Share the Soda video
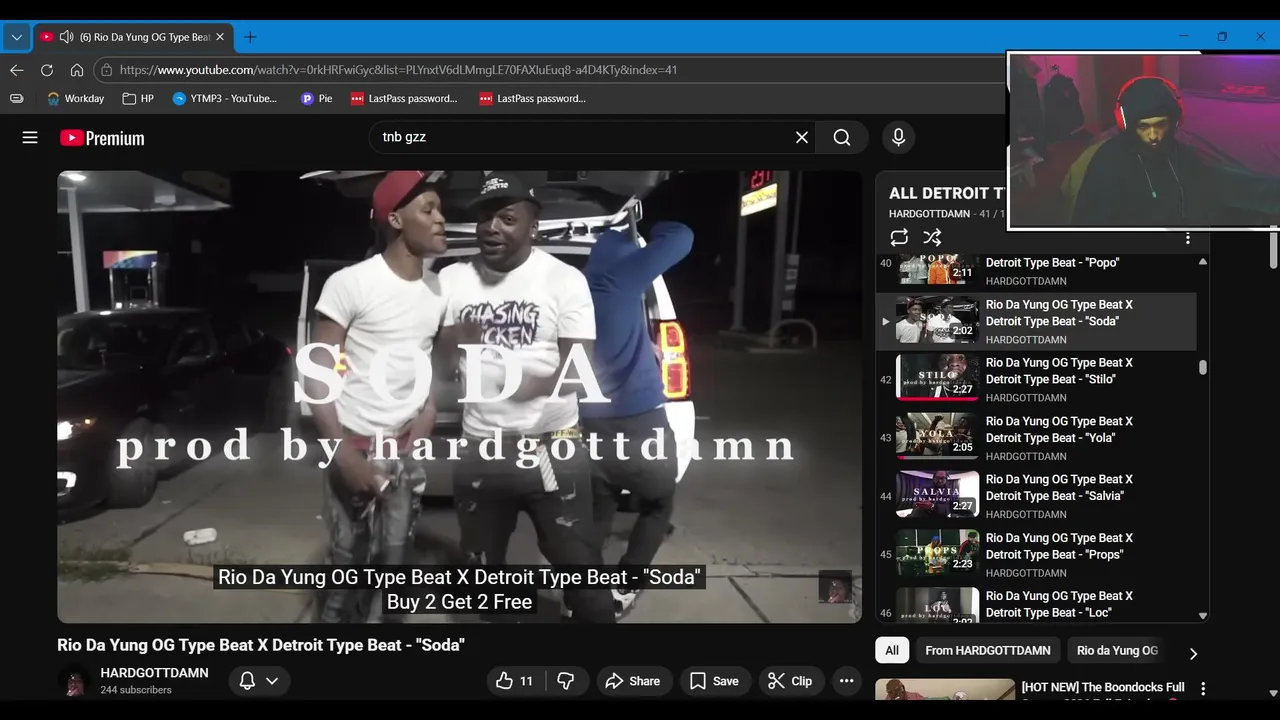Screen dimensions: 1280x720 coord(633,681)
